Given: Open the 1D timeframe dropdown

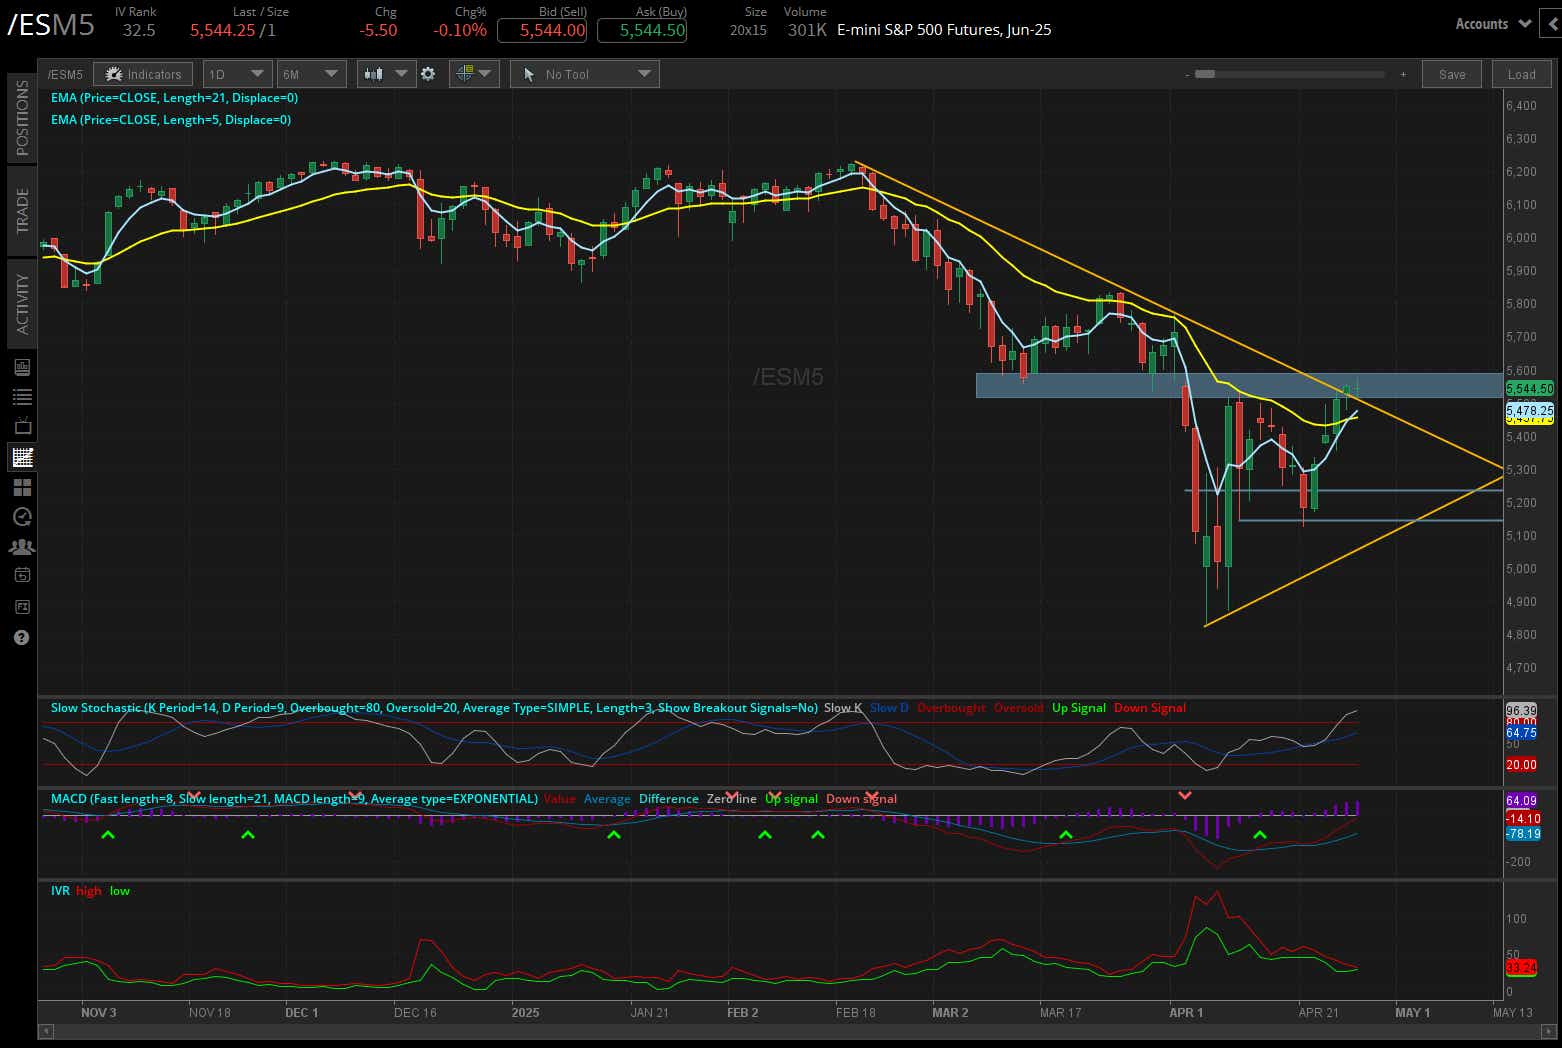Looking at the screenshot, I should pyautogui.click(x=237, y=73).
